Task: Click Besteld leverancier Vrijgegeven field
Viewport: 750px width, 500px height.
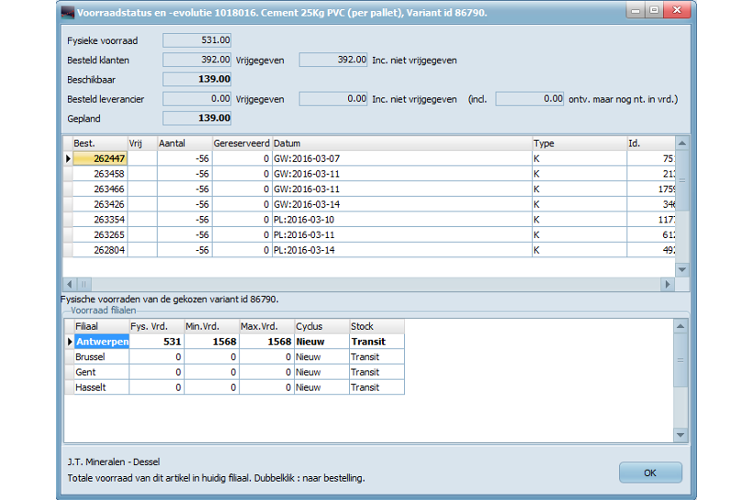Action: pyautogui.click(x=197, y=99)
